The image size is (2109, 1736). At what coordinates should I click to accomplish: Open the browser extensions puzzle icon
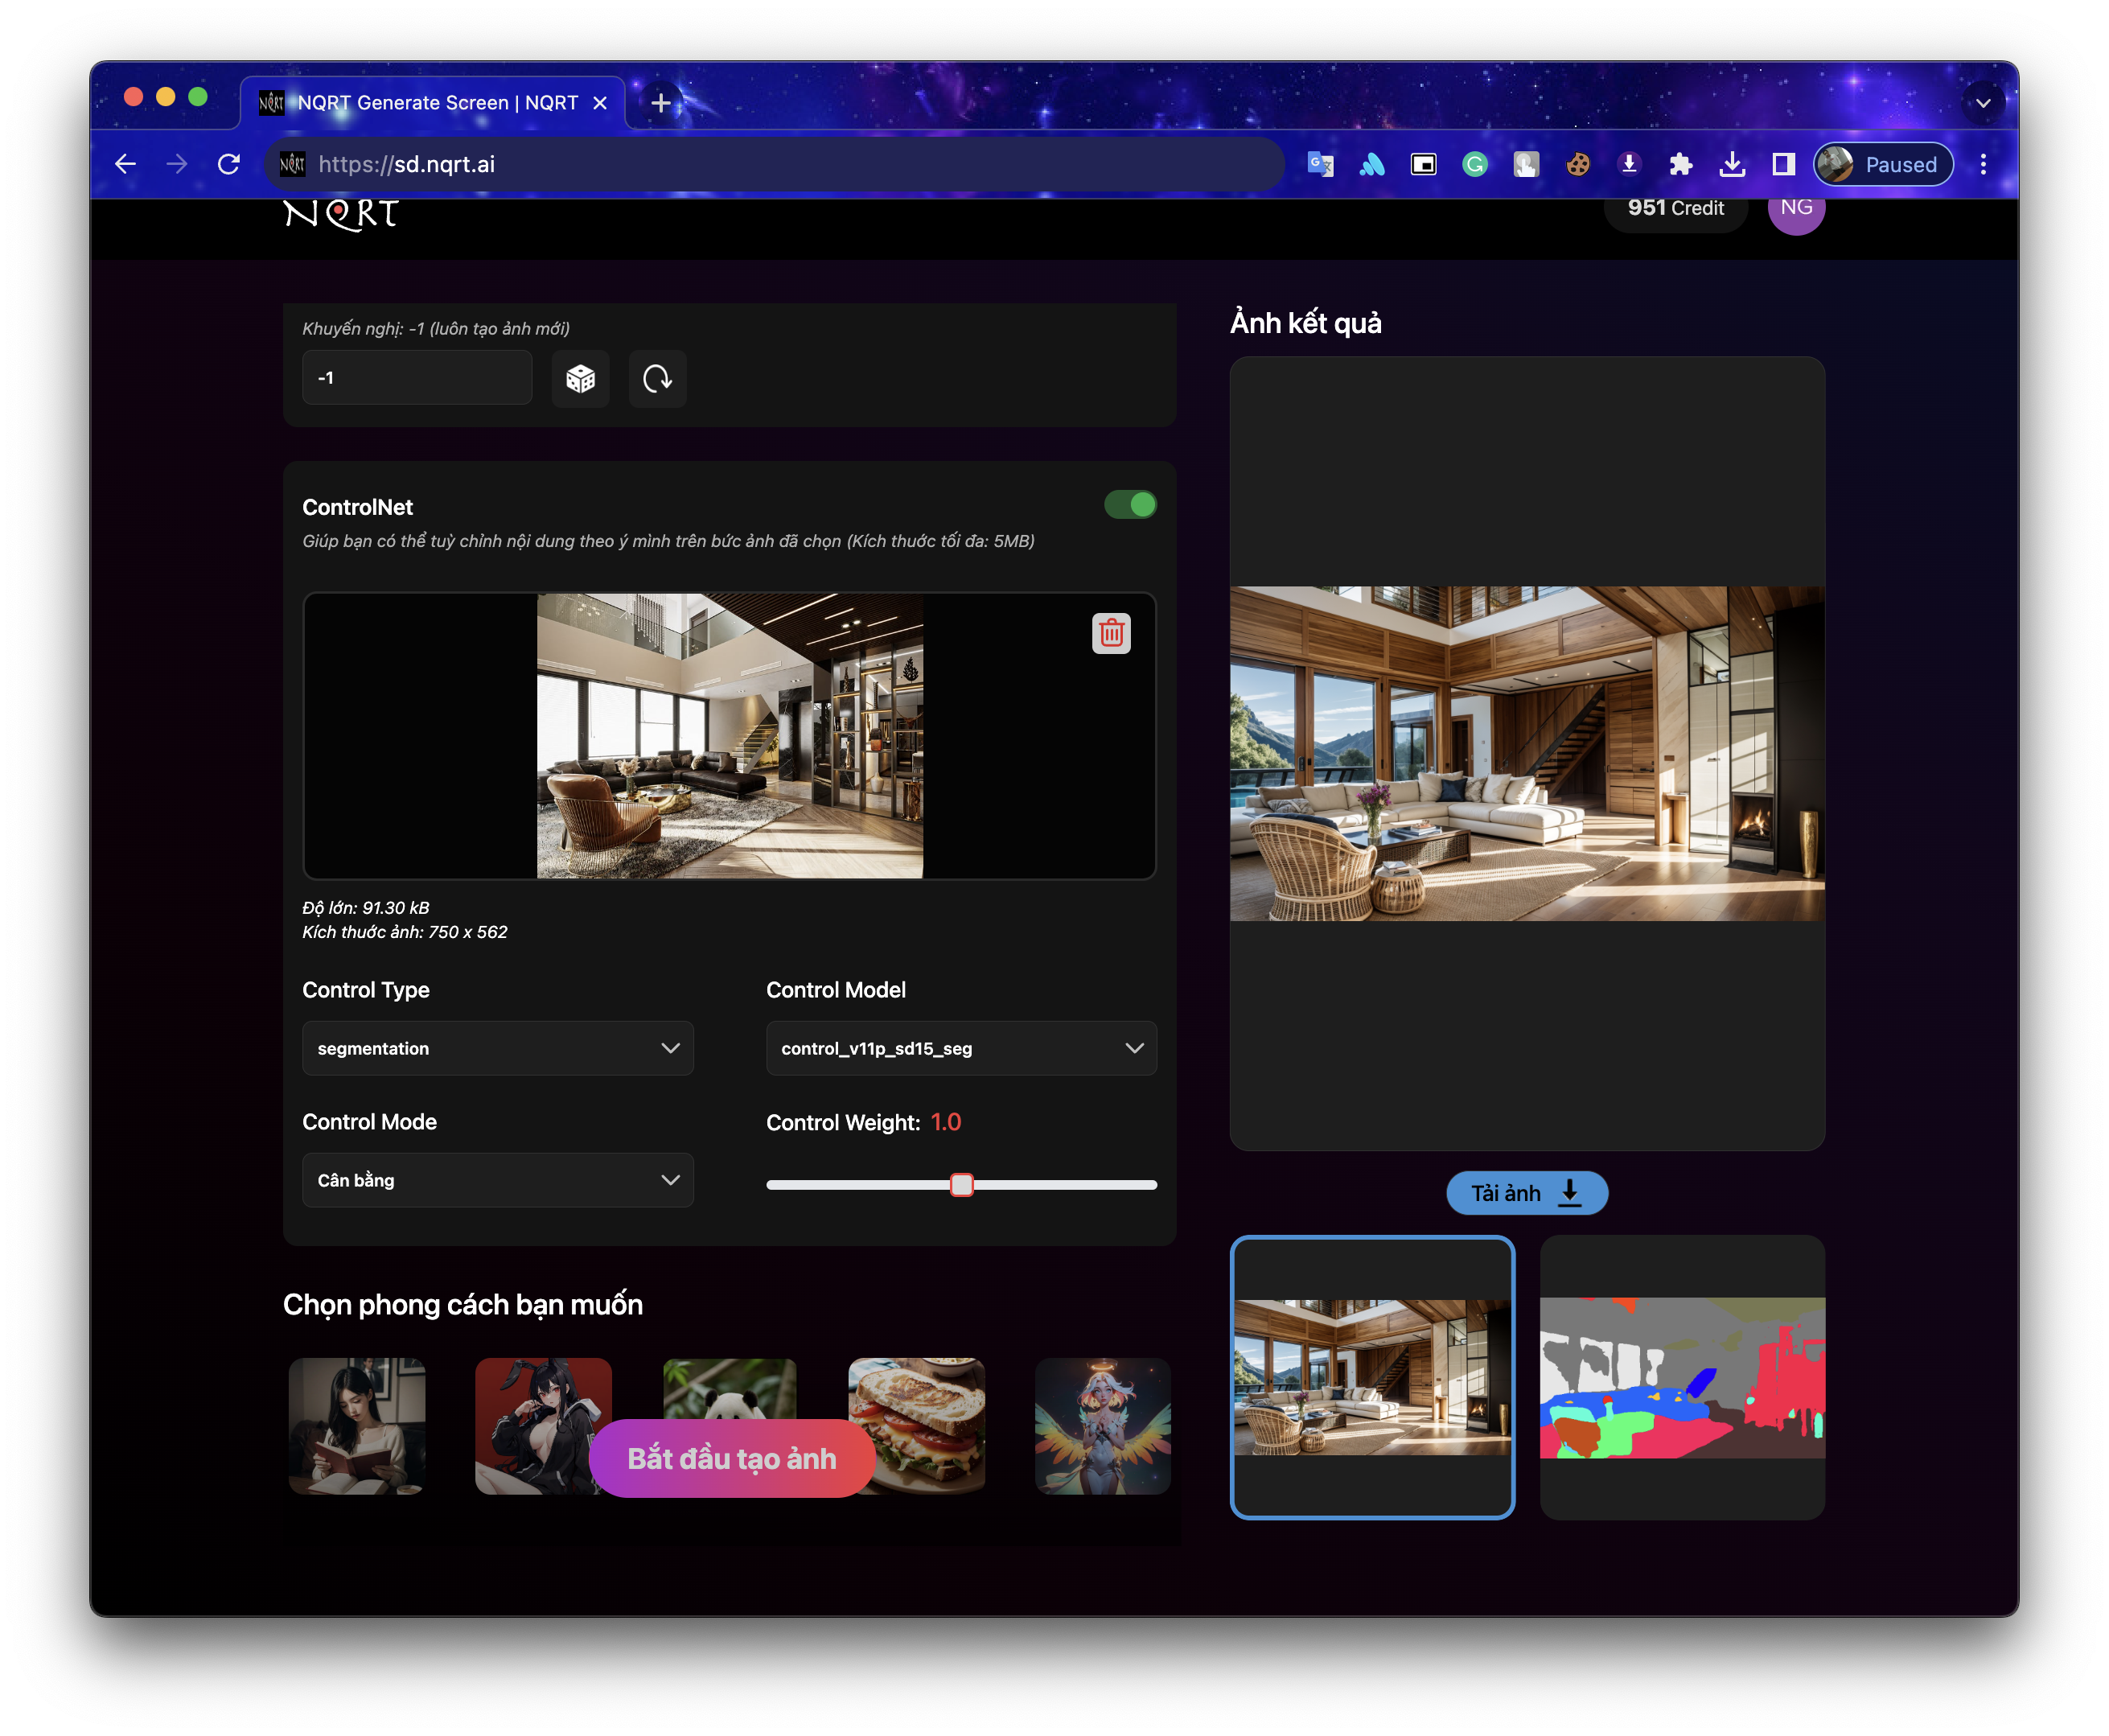coord(1680,164)
